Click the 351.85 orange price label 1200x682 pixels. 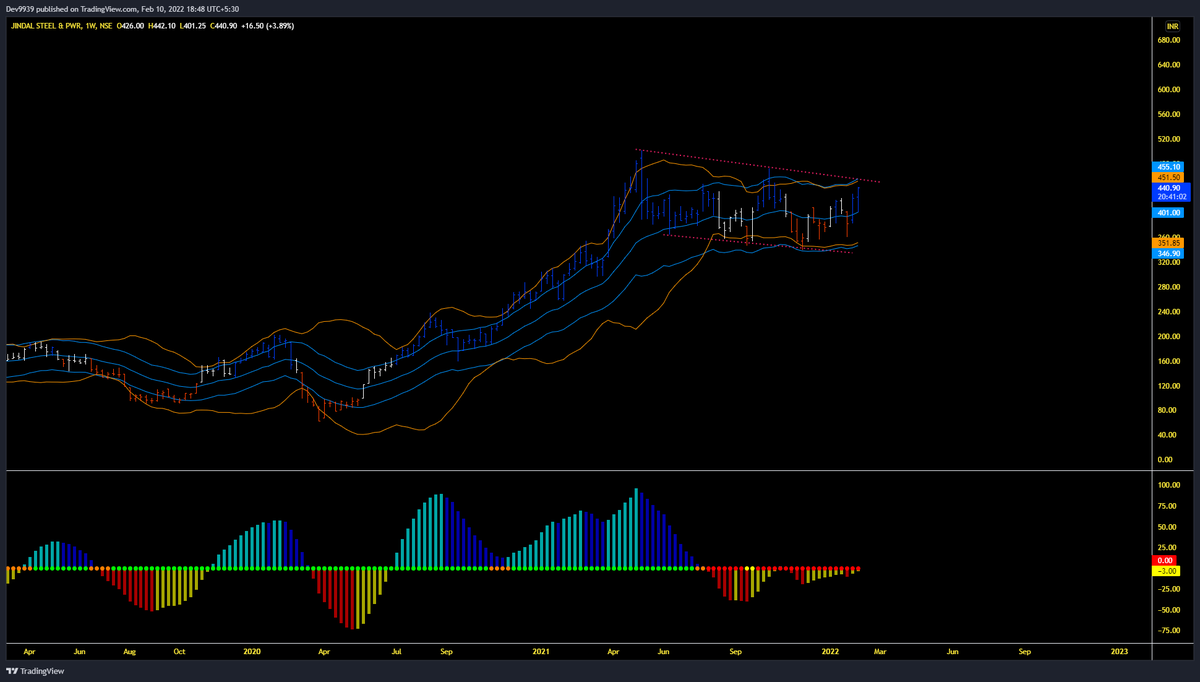(x=1170, y=243)
